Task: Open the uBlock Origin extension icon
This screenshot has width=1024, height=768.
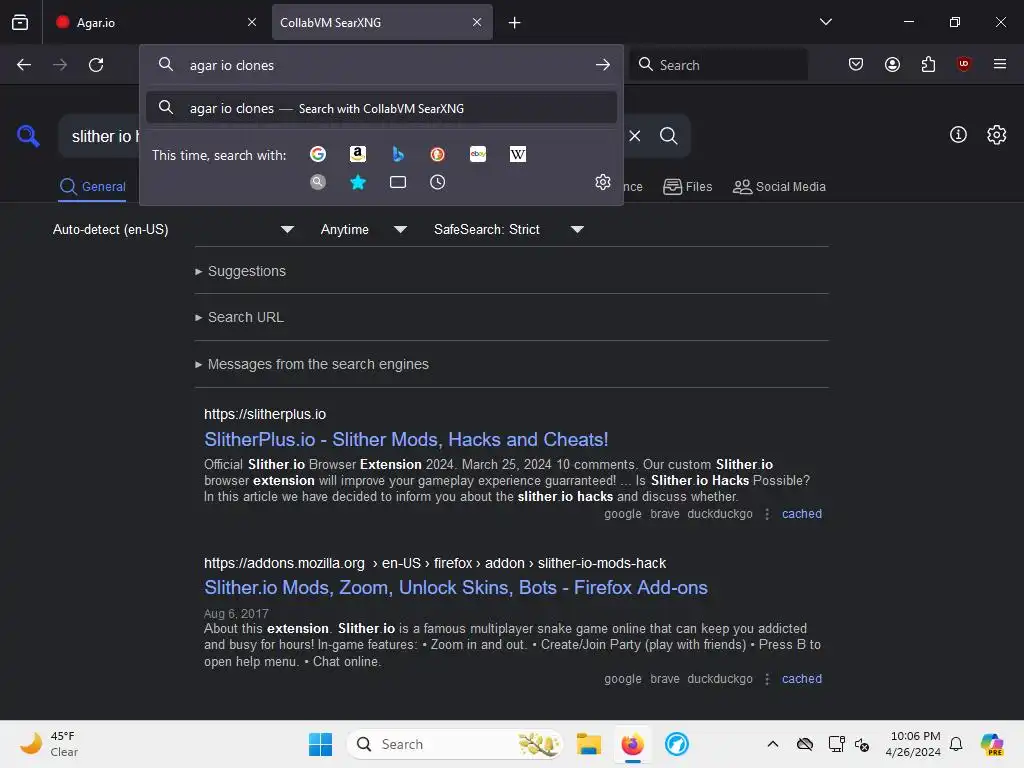Action: (x=963, y=64)
